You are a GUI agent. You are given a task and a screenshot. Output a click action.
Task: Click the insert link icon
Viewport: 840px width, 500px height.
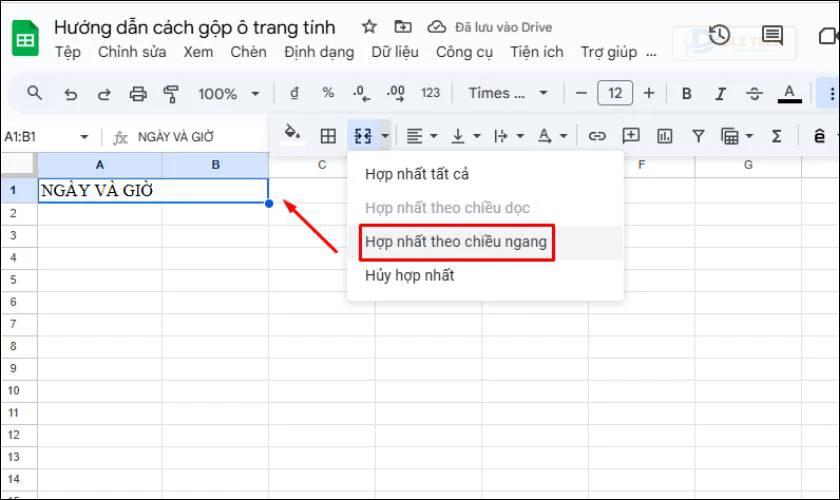tap(597, 136)
